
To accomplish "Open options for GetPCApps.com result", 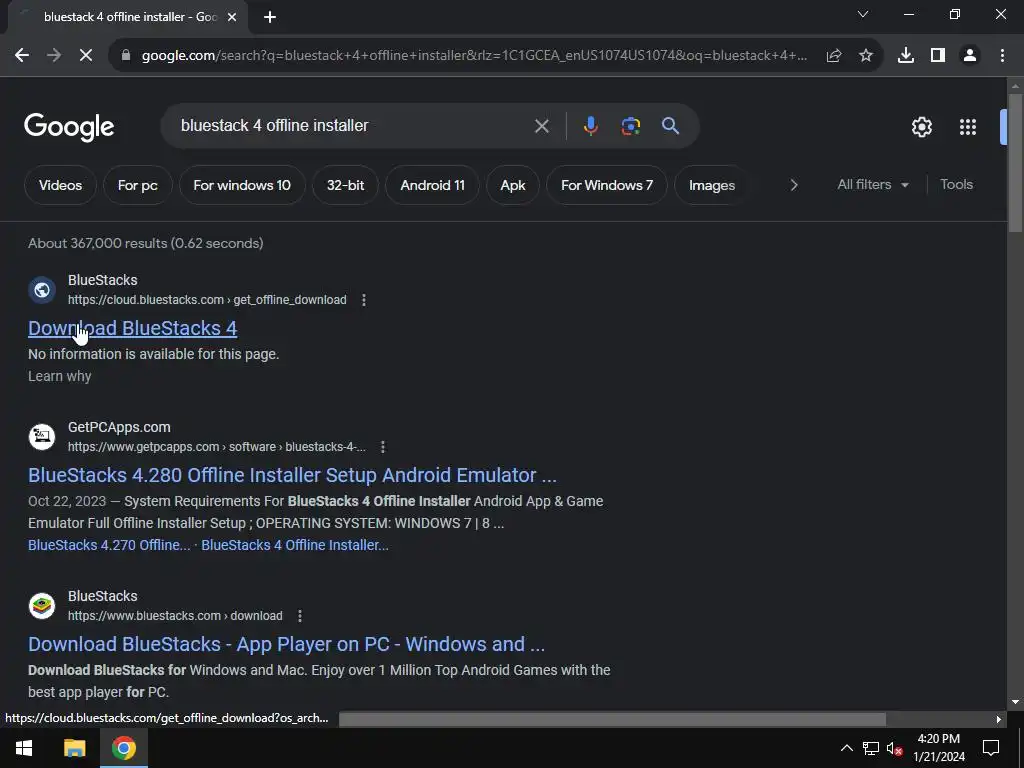I will [383, 447].
